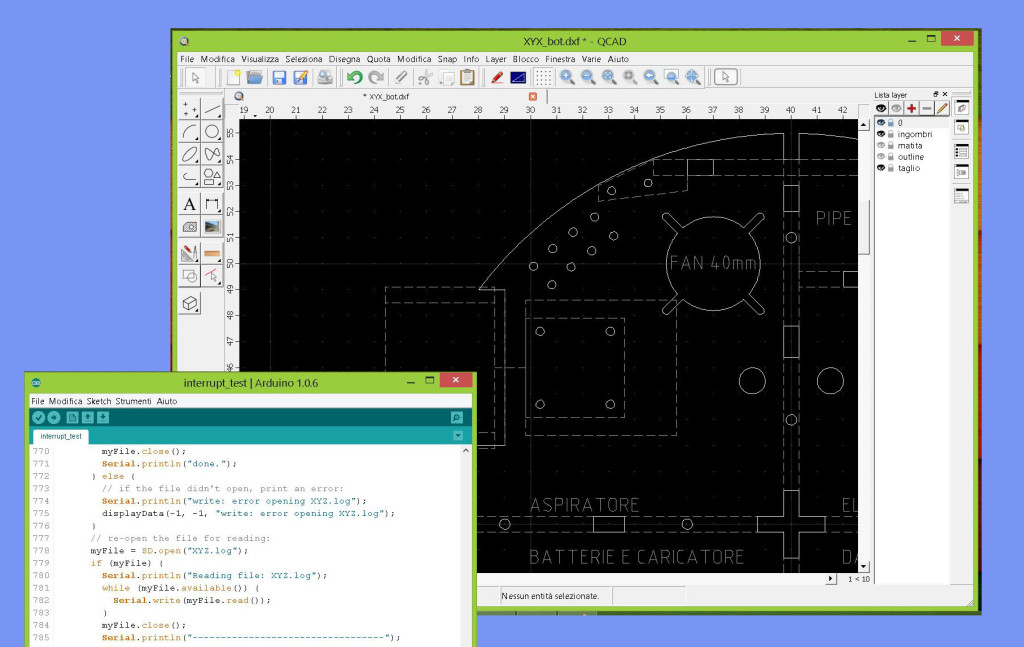
Task: Open Arduino tab dropdown arrow
Action: click(458, 435)
